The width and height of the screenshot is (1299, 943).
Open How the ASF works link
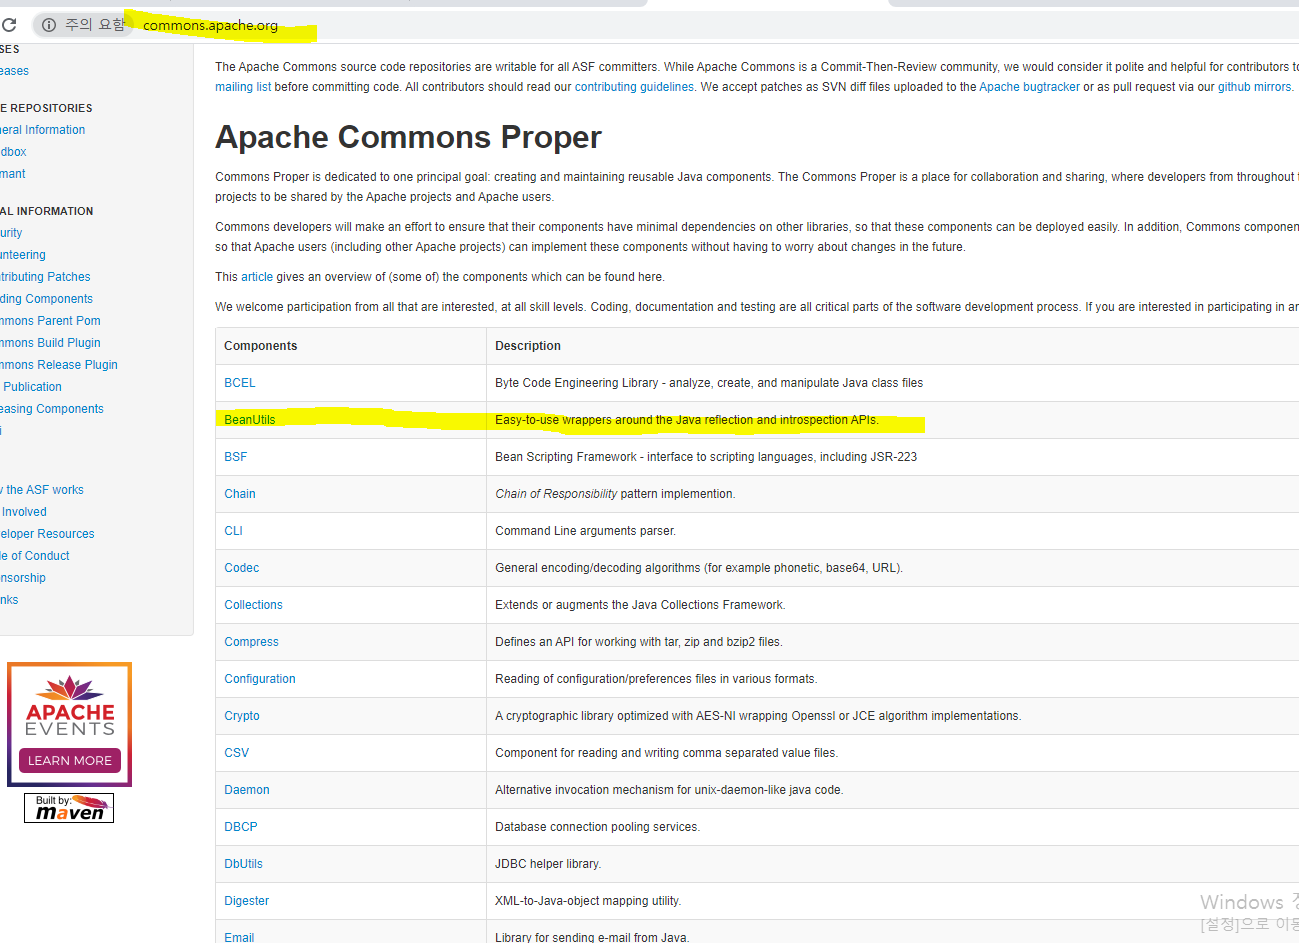click(x=42, y=490)
